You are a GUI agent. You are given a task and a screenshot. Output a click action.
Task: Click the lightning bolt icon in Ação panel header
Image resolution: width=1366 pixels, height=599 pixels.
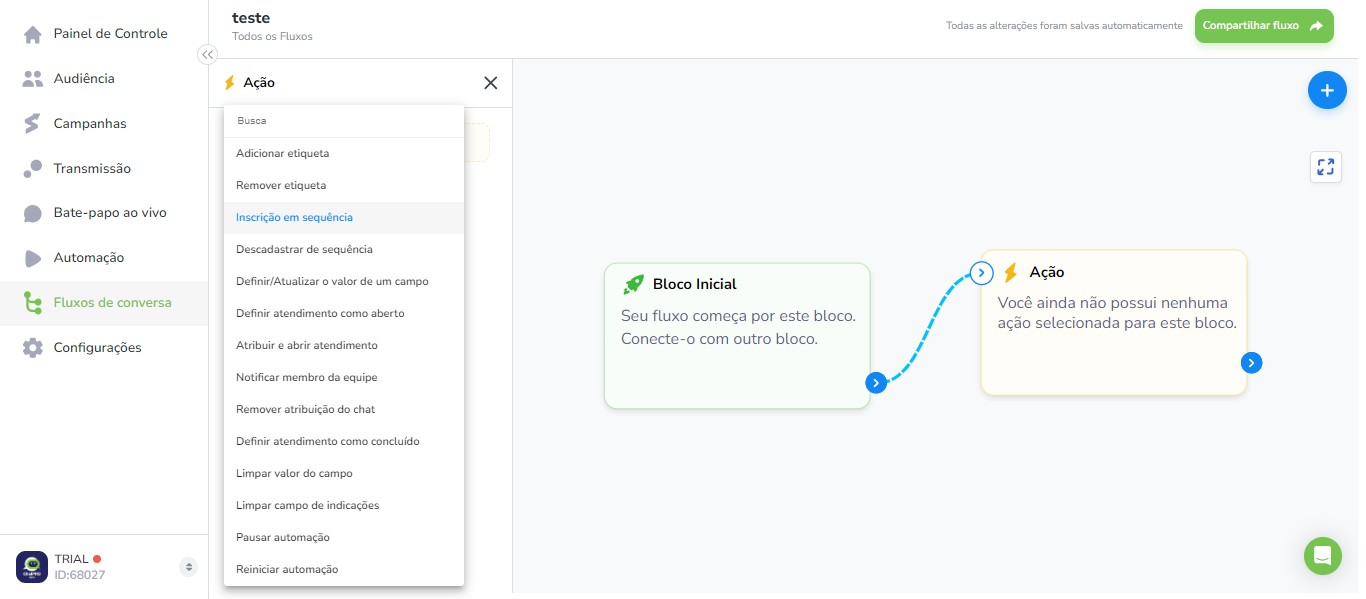[230, 83]
